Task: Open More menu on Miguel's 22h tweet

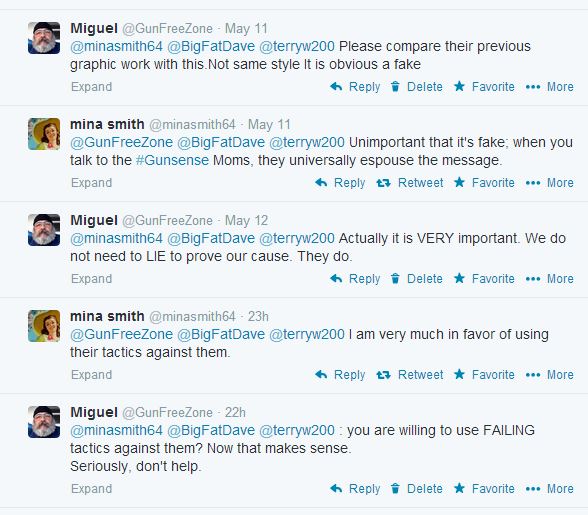Action: tap(549, 489)
